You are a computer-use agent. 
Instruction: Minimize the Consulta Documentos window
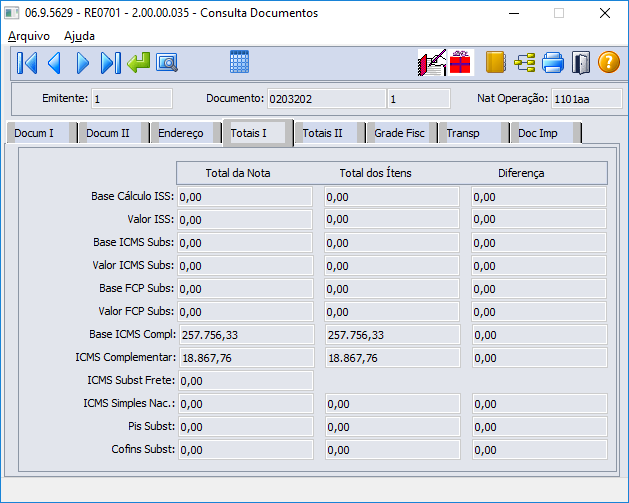tap(514, 13)
